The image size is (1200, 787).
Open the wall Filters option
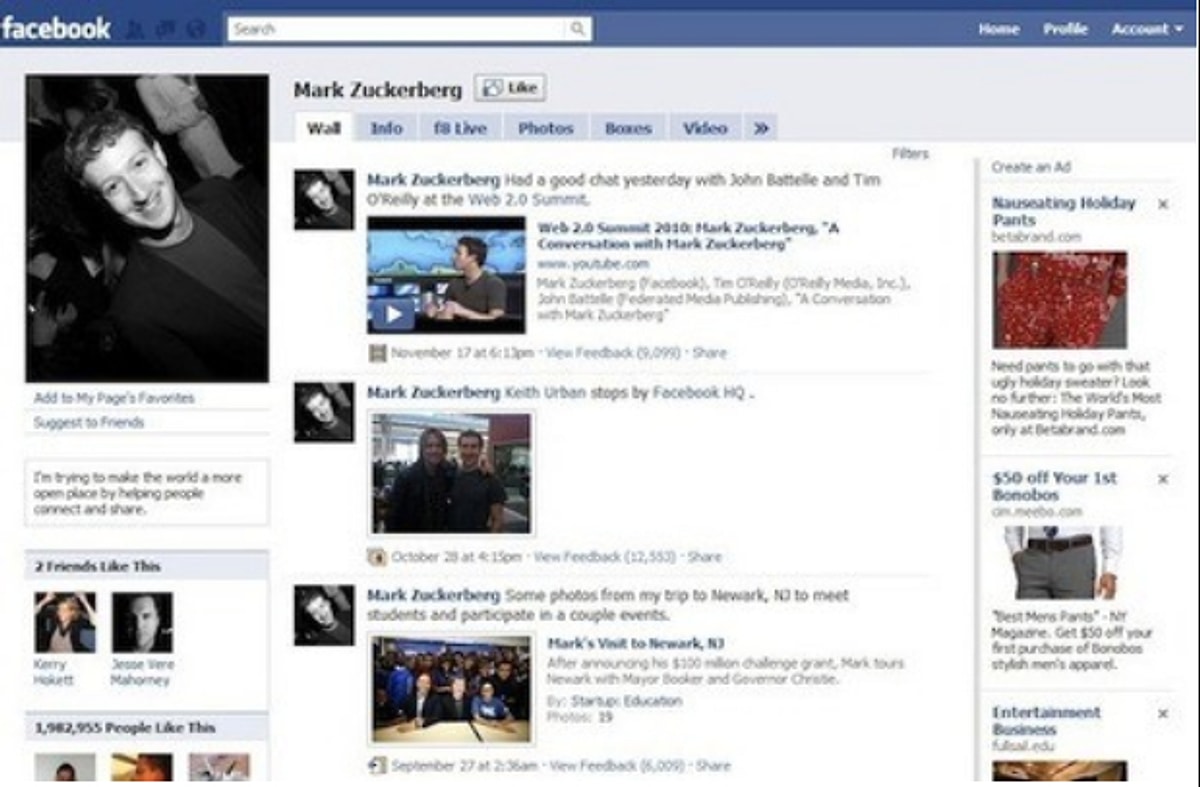910,154
